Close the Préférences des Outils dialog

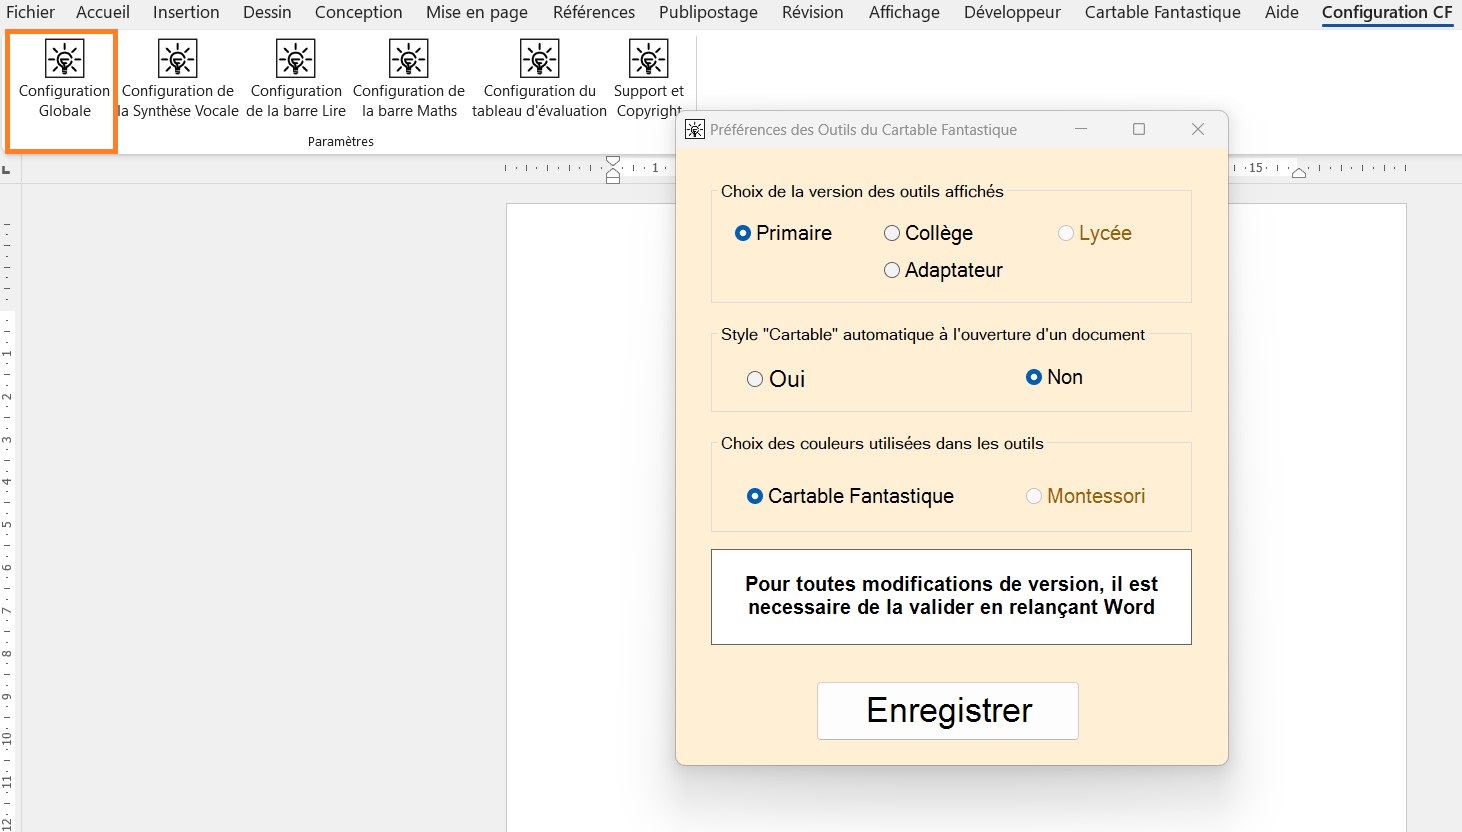(1198, 129)
